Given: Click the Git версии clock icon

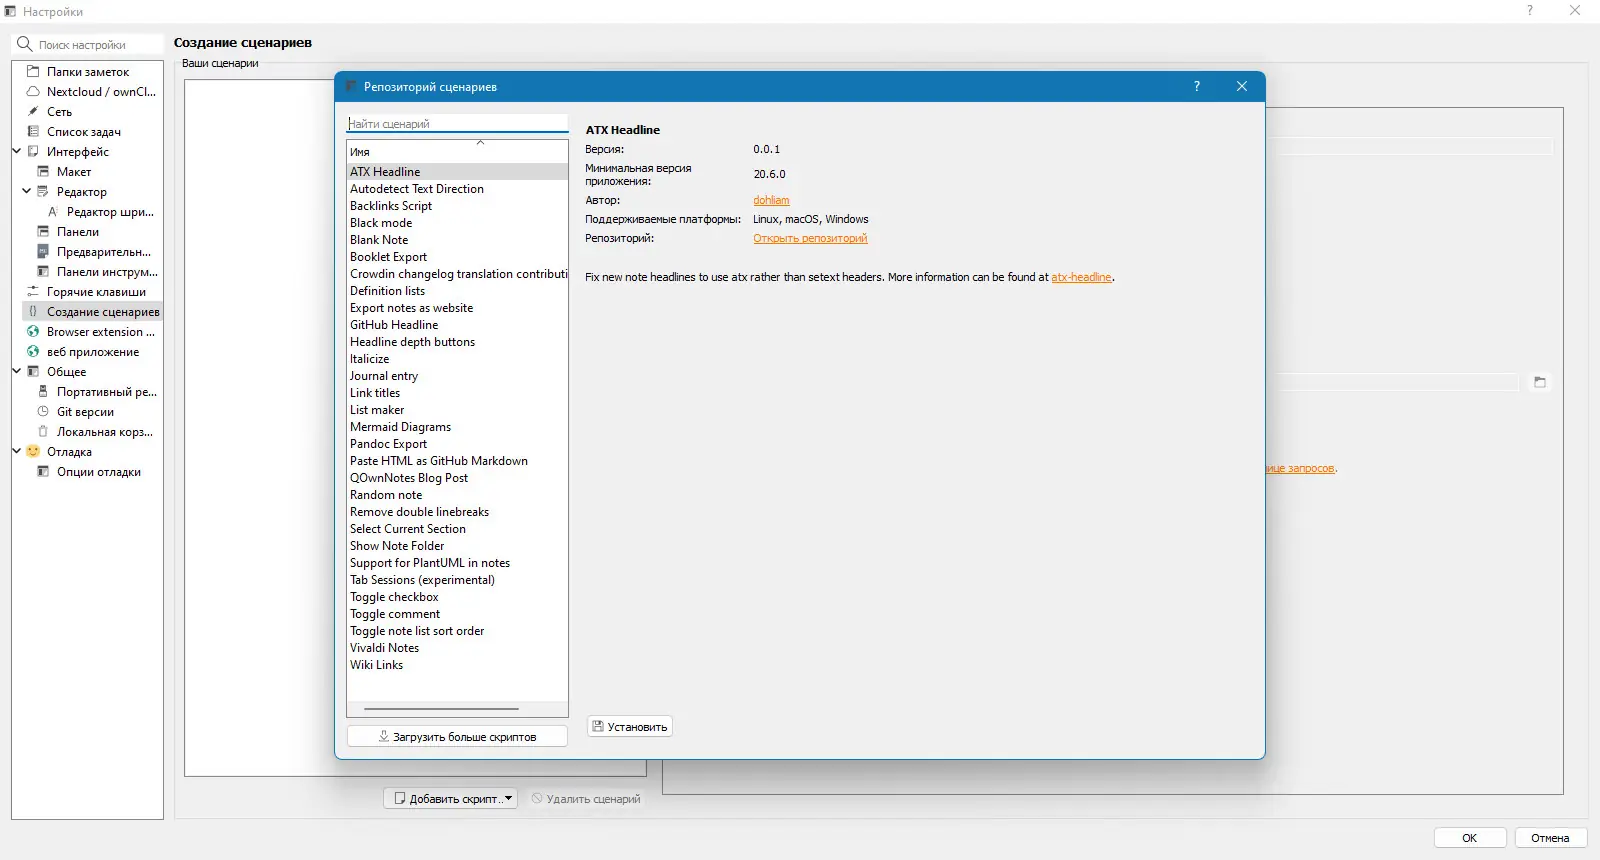Looking at the screenshot, I should (x=43, y=412).
